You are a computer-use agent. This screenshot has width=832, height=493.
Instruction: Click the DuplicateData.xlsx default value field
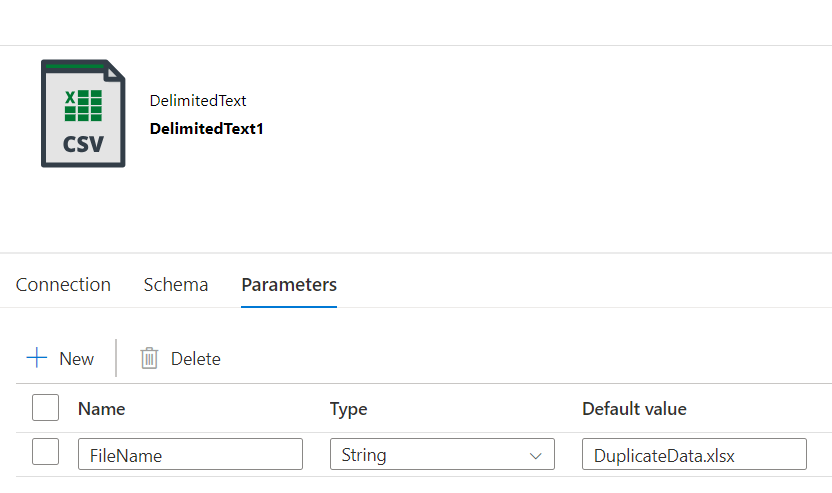(694, 455)
